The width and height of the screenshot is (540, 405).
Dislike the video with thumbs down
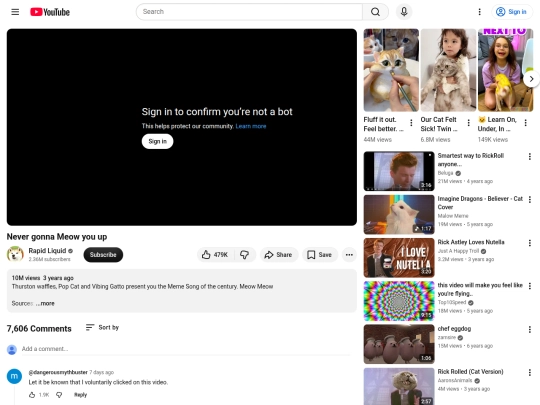click(245, 255)
